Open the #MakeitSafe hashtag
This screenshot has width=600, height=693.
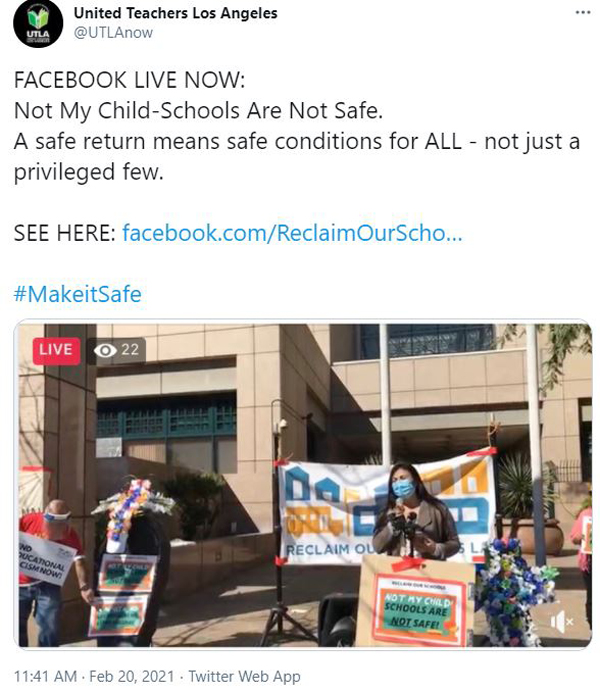pos(77,294)
